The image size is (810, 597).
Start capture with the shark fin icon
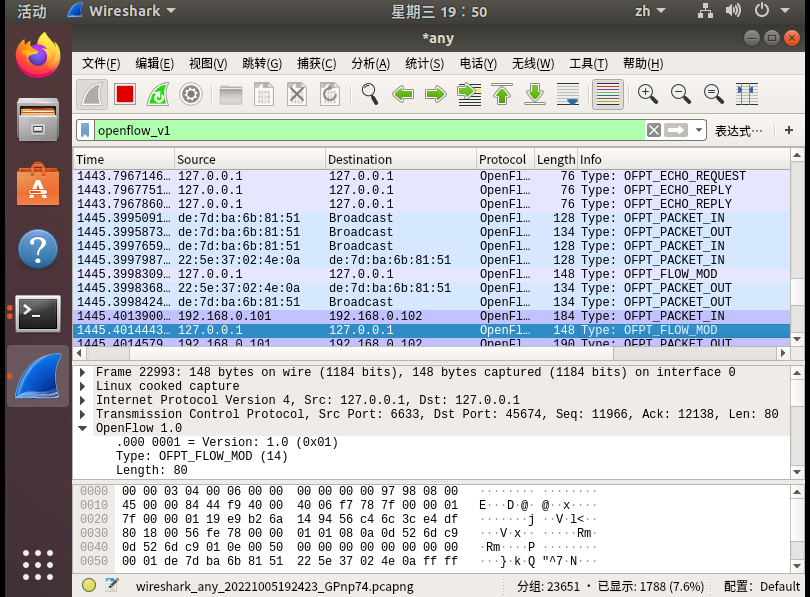[x=92, y=95]
